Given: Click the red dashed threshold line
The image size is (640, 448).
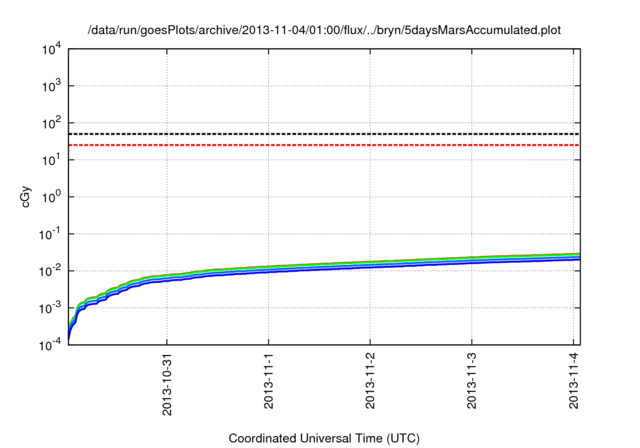Looking at the screenshot, I should tap(324, 145).
